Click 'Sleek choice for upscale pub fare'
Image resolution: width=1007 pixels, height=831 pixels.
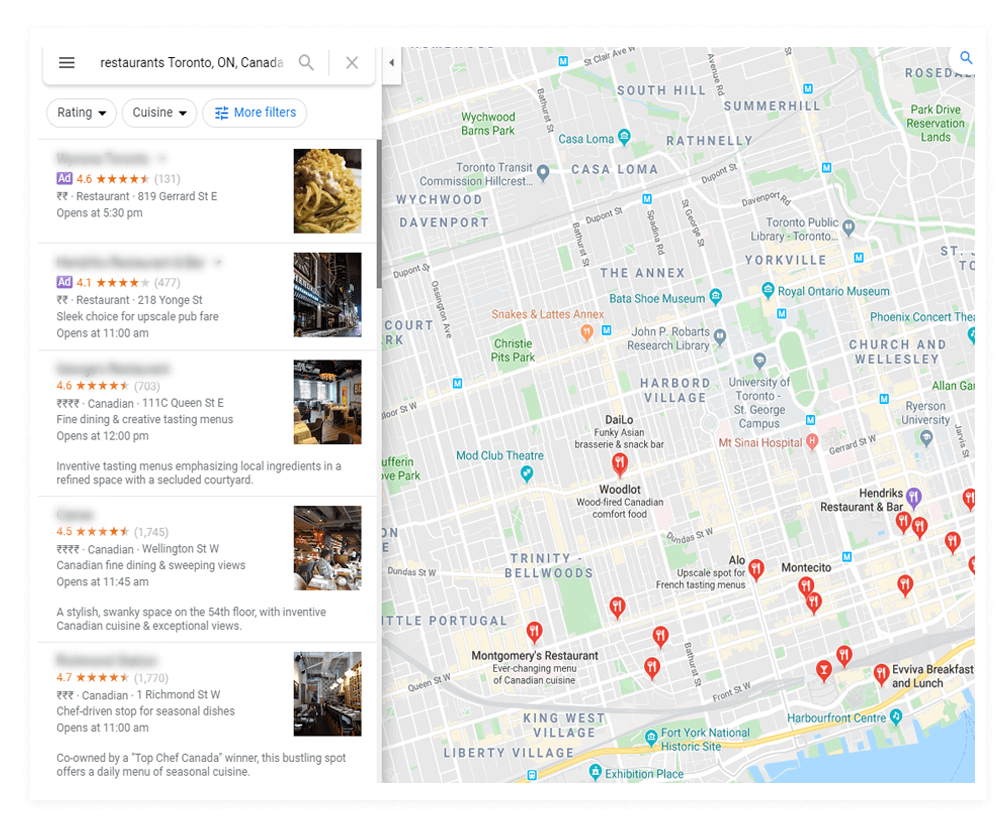(x=137, y=316)
